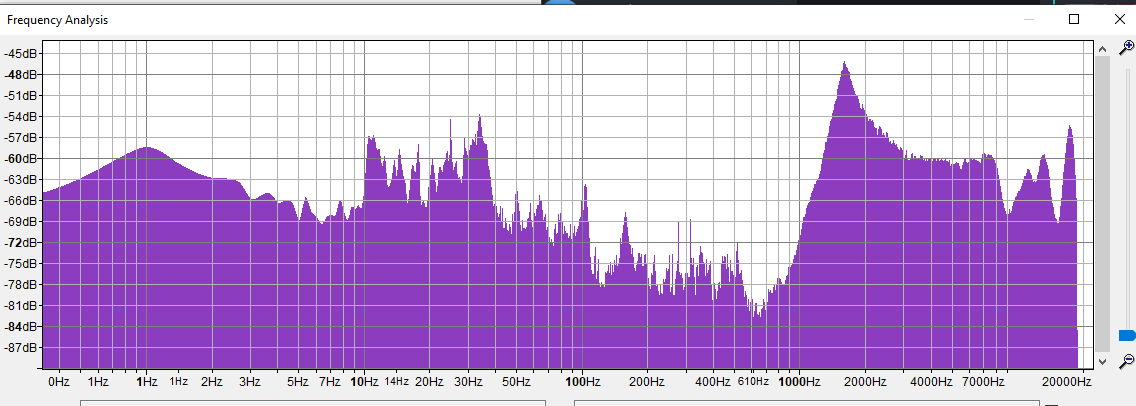Click the 400Hz frequency label
This screenshot has height=406, width=1136.
713,381
